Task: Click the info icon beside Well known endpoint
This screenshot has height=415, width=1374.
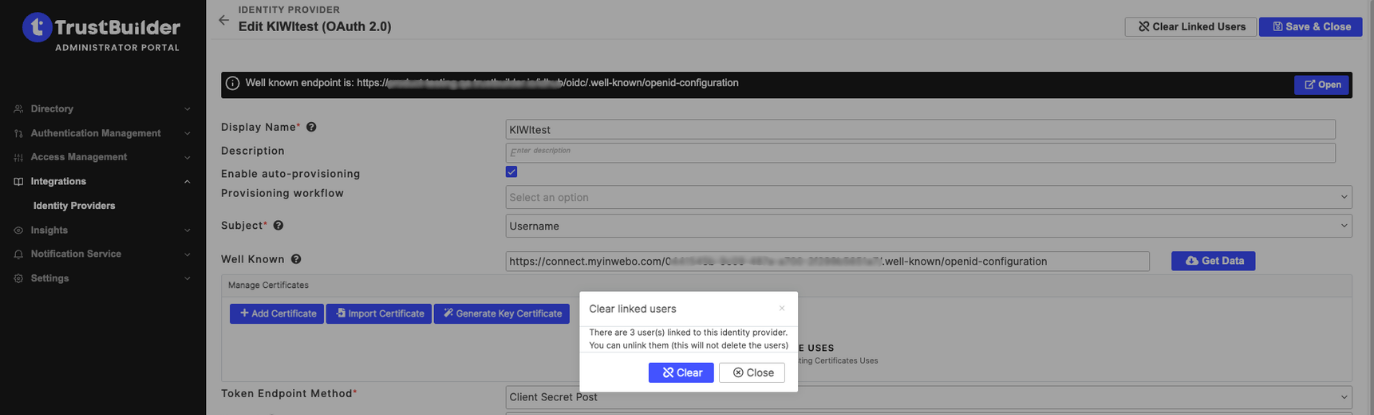Action: tap(232, 84)
